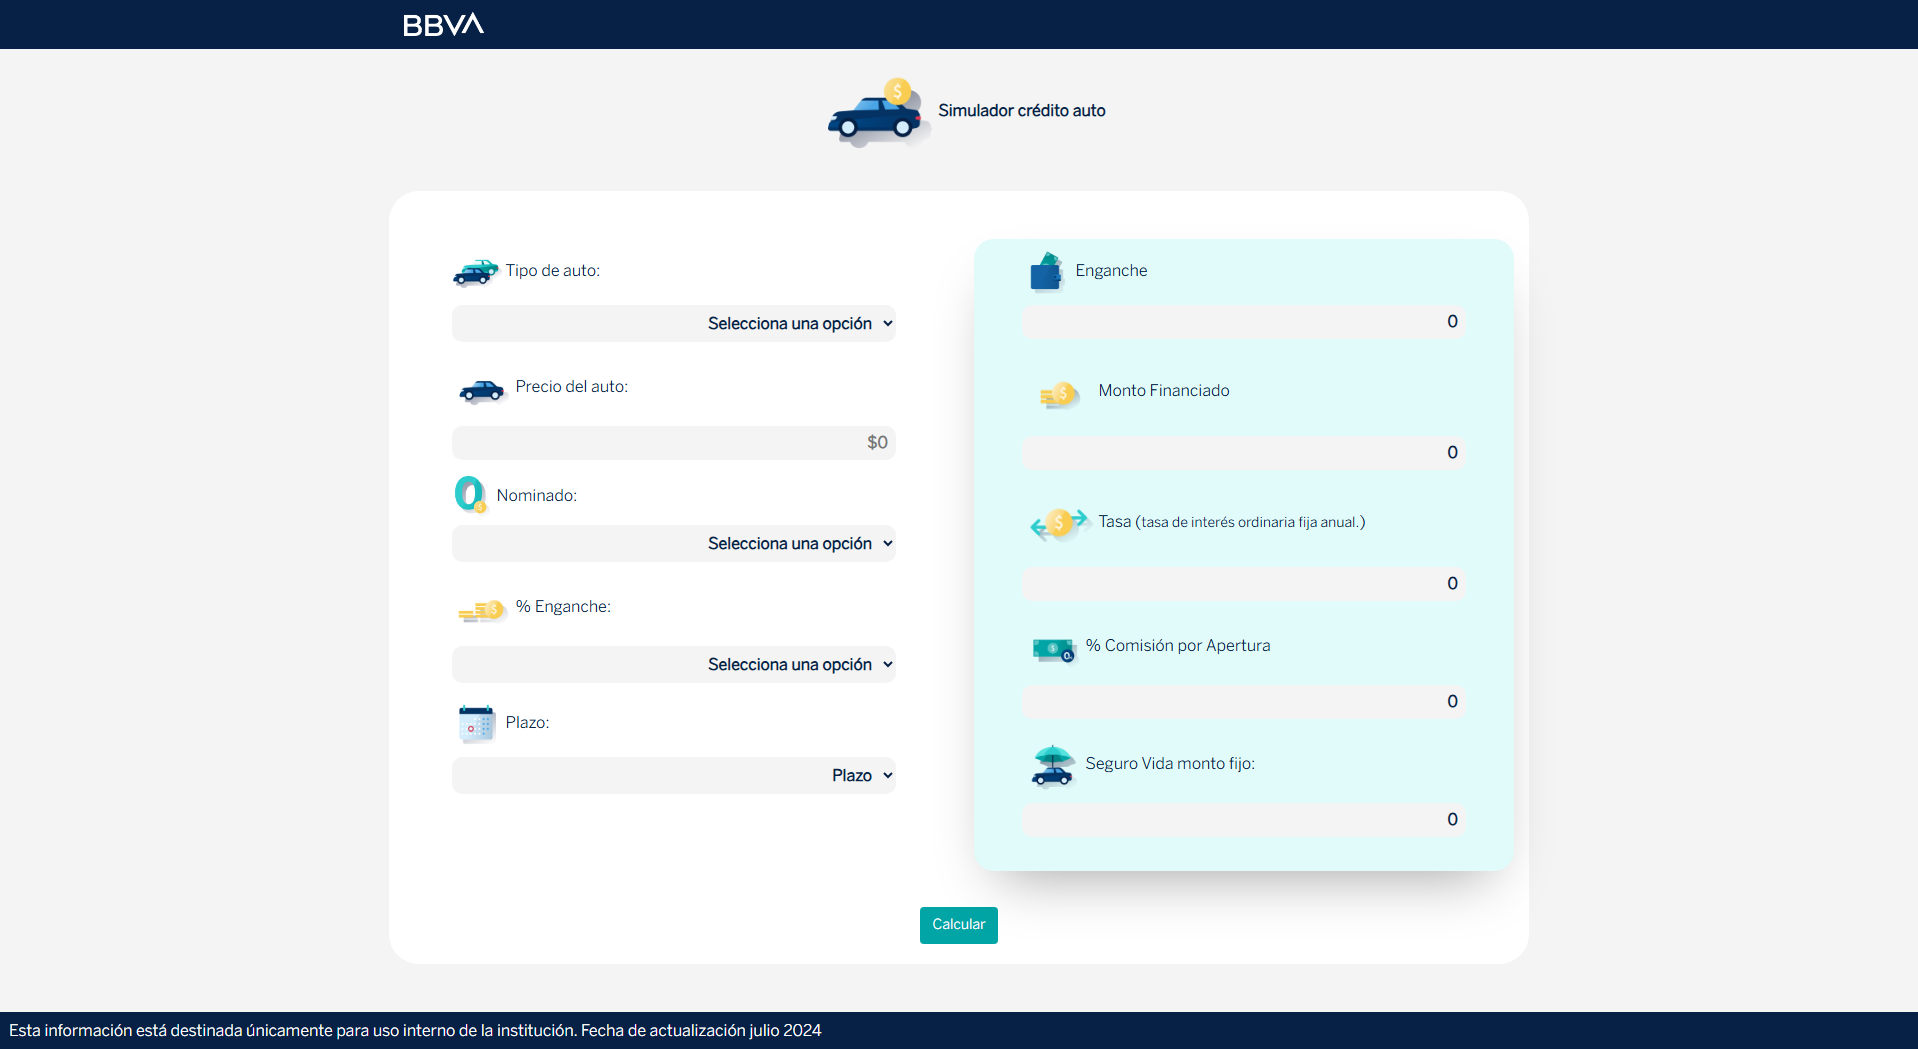Open the Plazo dropdown
Screen dimensions: 1918x1049
(674, 775)
